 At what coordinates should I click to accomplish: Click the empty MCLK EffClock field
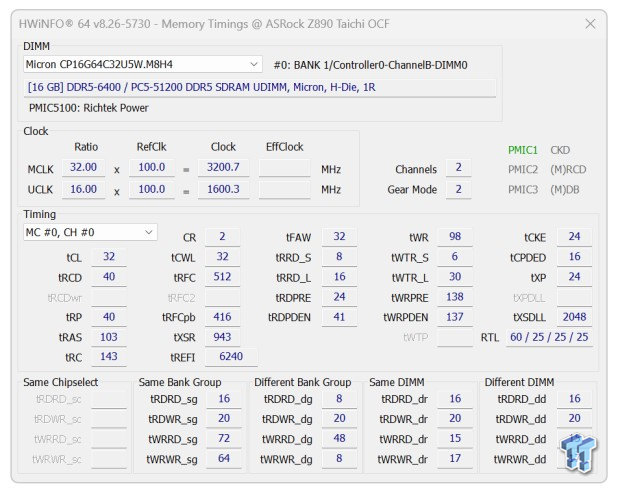click(x=285, y=167)
